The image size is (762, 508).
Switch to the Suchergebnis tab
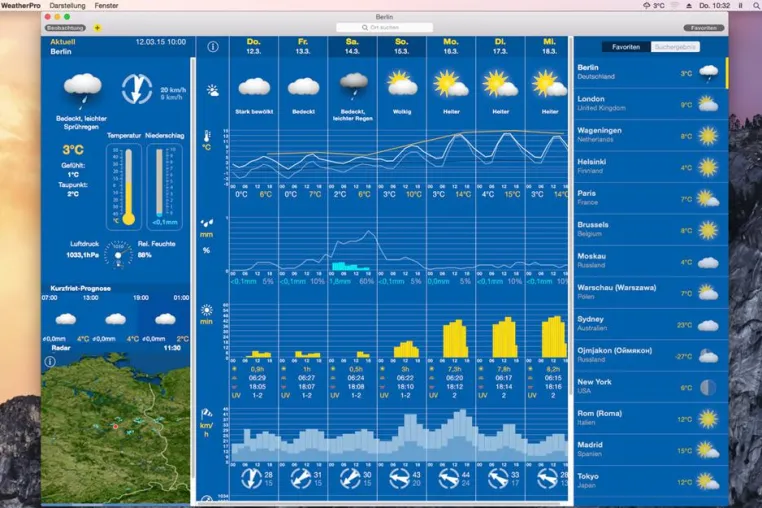[675, 47]
